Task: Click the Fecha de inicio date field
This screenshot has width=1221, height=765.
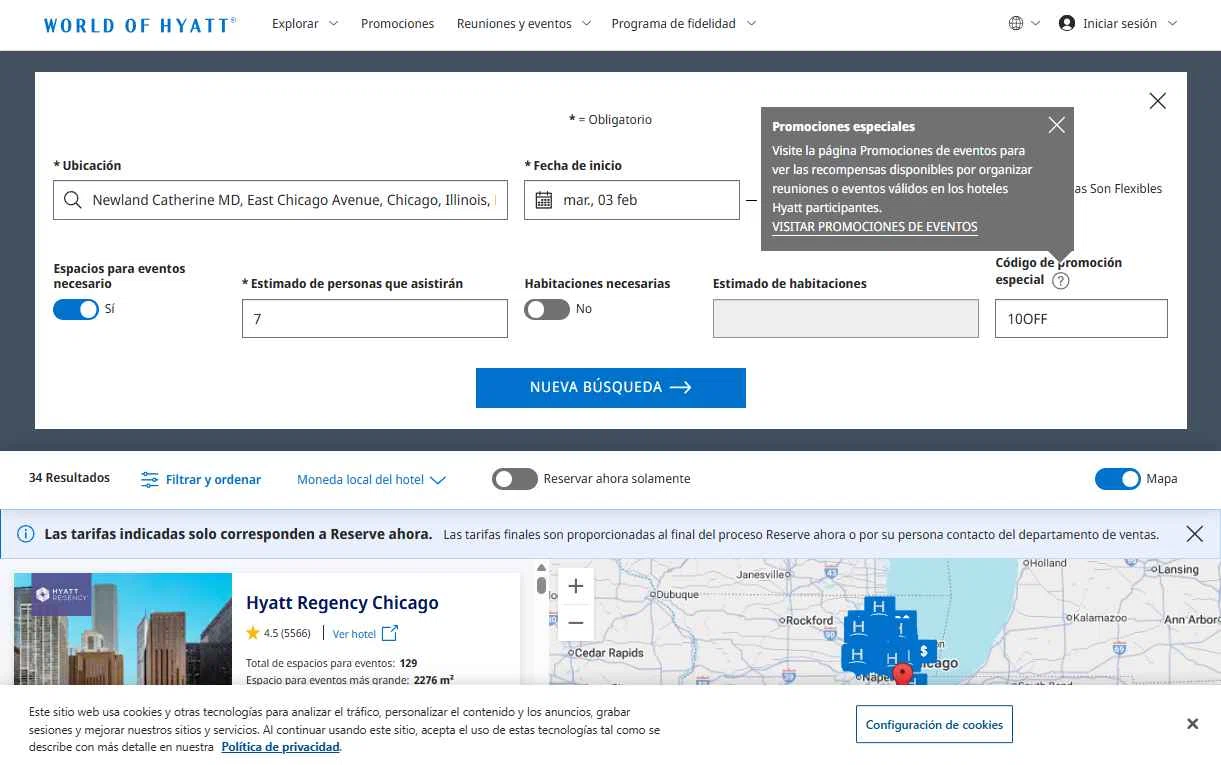Action: point(632,200)
